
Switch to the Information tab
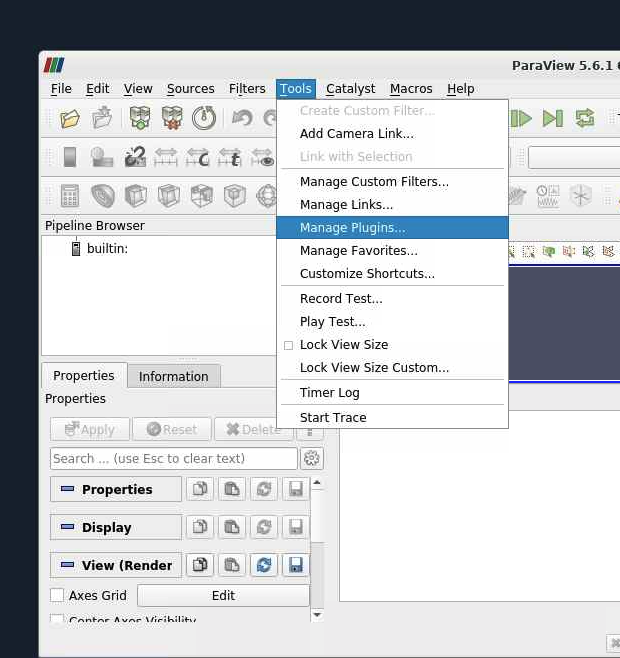click(x=173, y=377)
